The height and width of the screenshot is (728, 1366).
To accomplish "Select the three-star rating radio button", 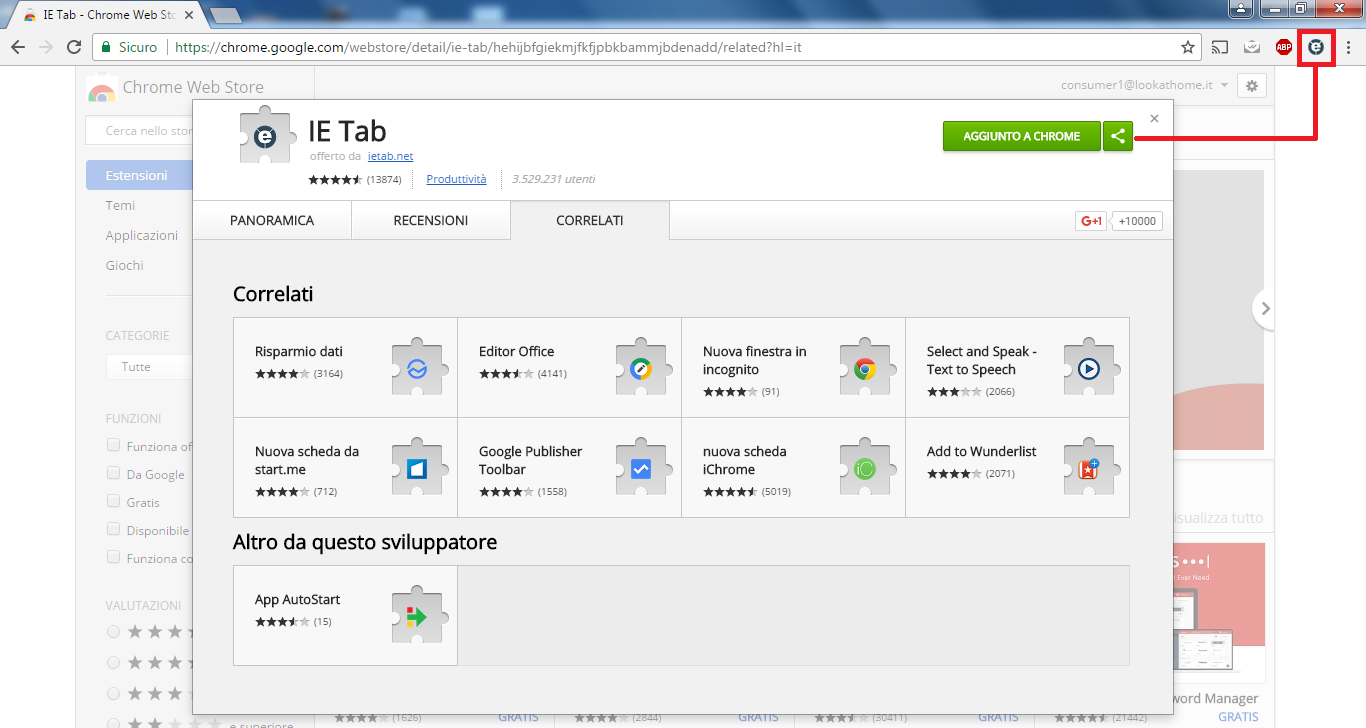I will [x=113, y=693].
